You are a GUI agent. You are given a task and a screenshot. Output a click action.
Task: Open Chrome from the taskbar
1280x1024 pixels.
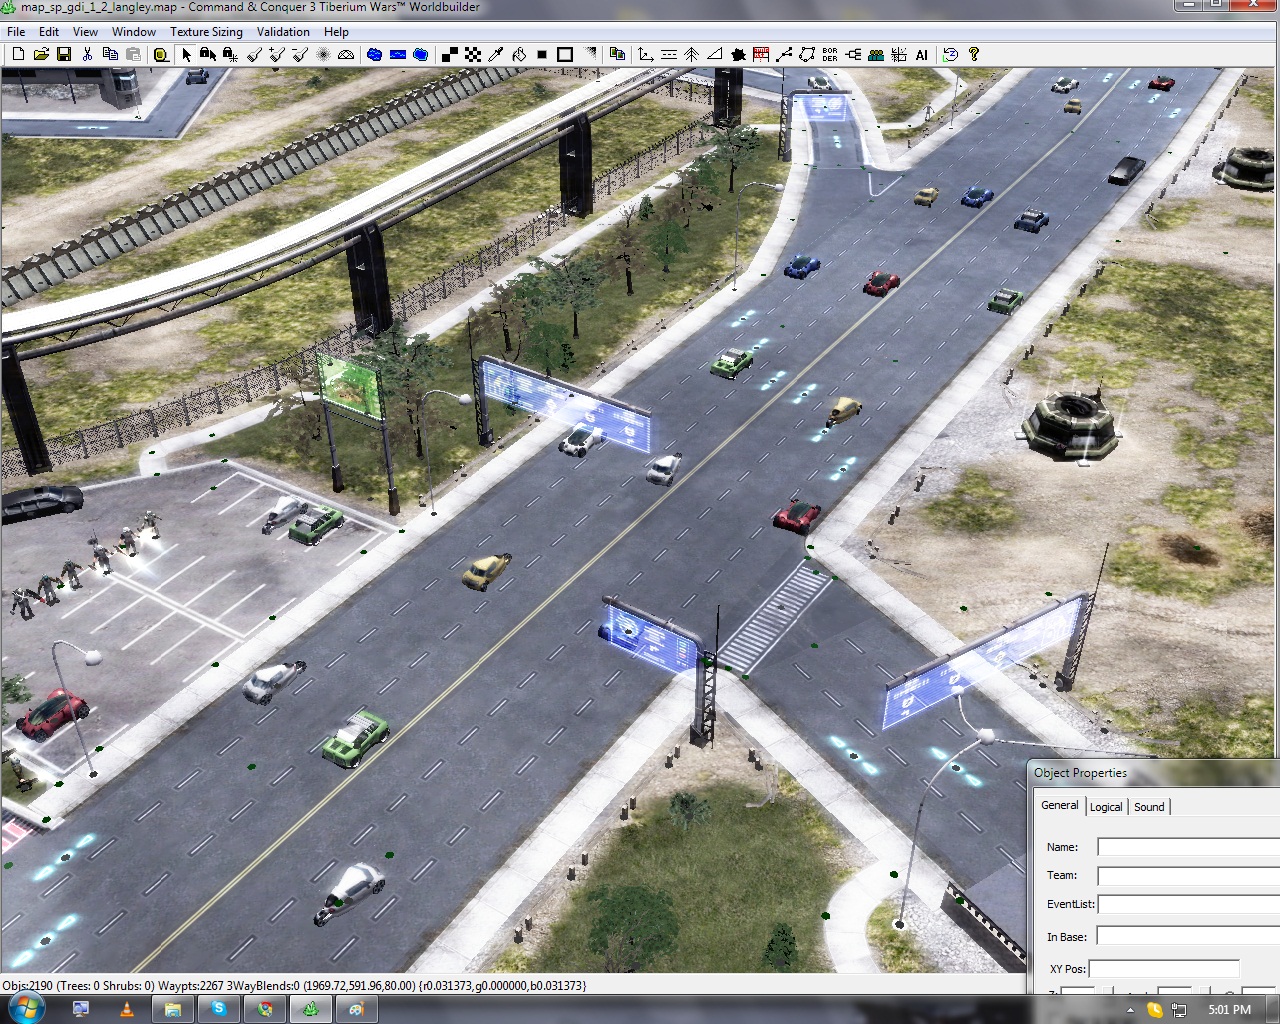(265, 1009)
